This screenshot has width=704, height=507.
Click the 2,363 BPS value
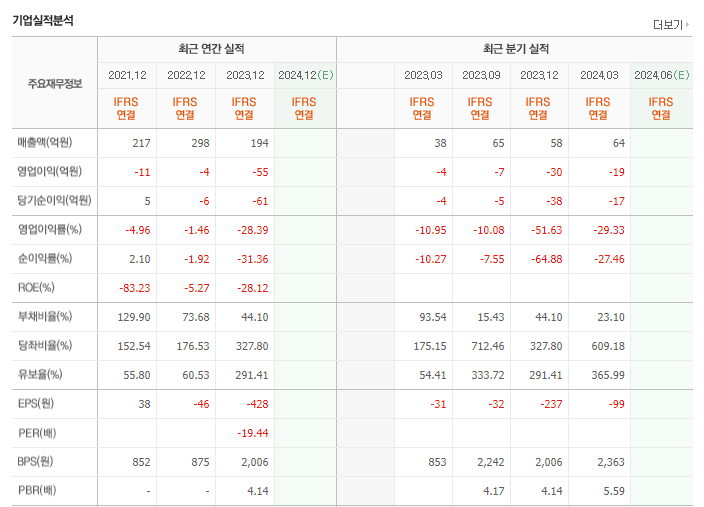point(611,462)
